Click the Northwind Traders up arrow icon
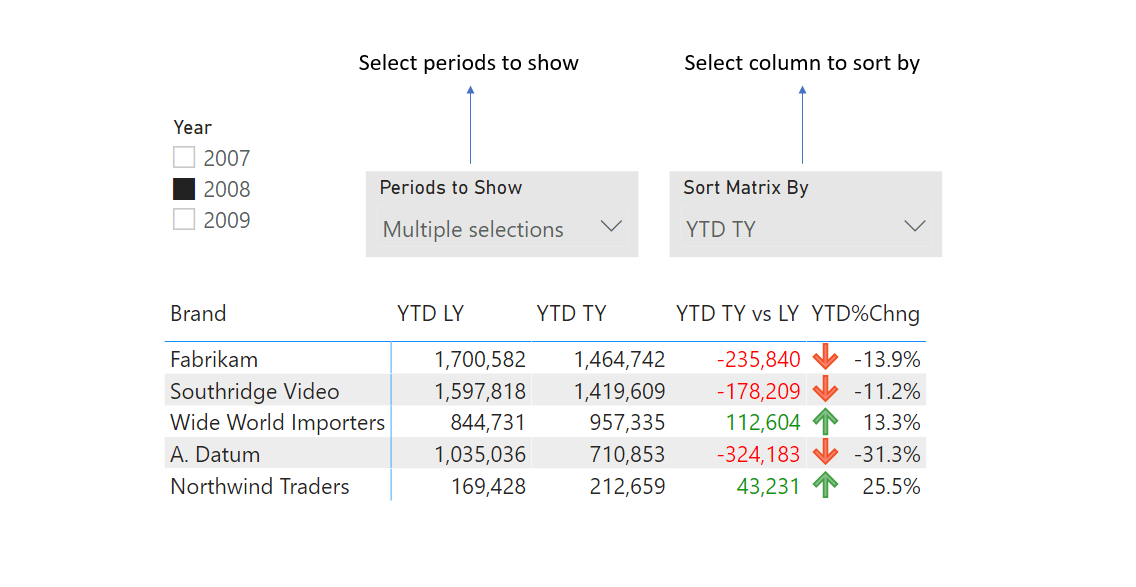 click(825, 486)
